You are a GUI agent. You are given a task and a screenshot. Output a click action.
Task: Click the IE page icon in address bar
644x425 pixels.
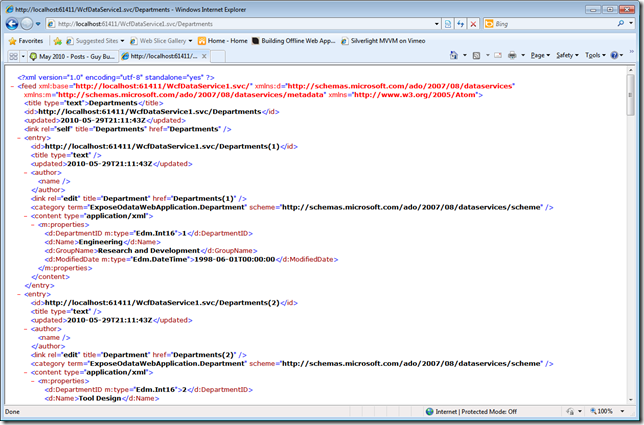coord(51,24)
